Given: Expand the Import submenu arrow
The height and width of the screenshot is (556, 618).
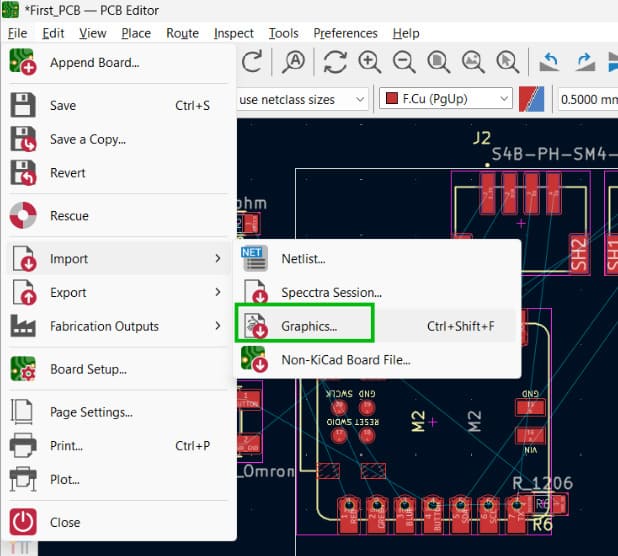Looking at the screenshot, I should [218, 258].
